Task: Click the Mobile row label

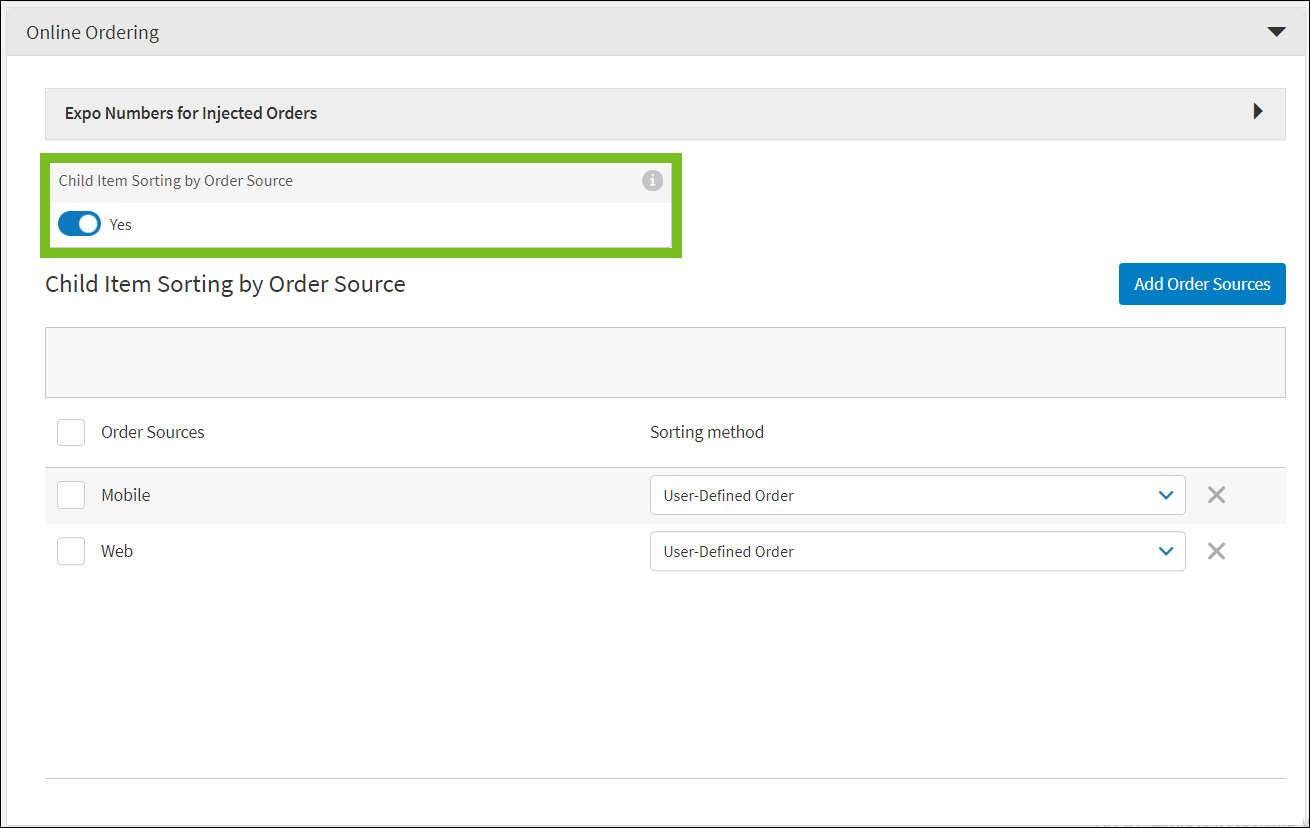Action: (126, 495)
